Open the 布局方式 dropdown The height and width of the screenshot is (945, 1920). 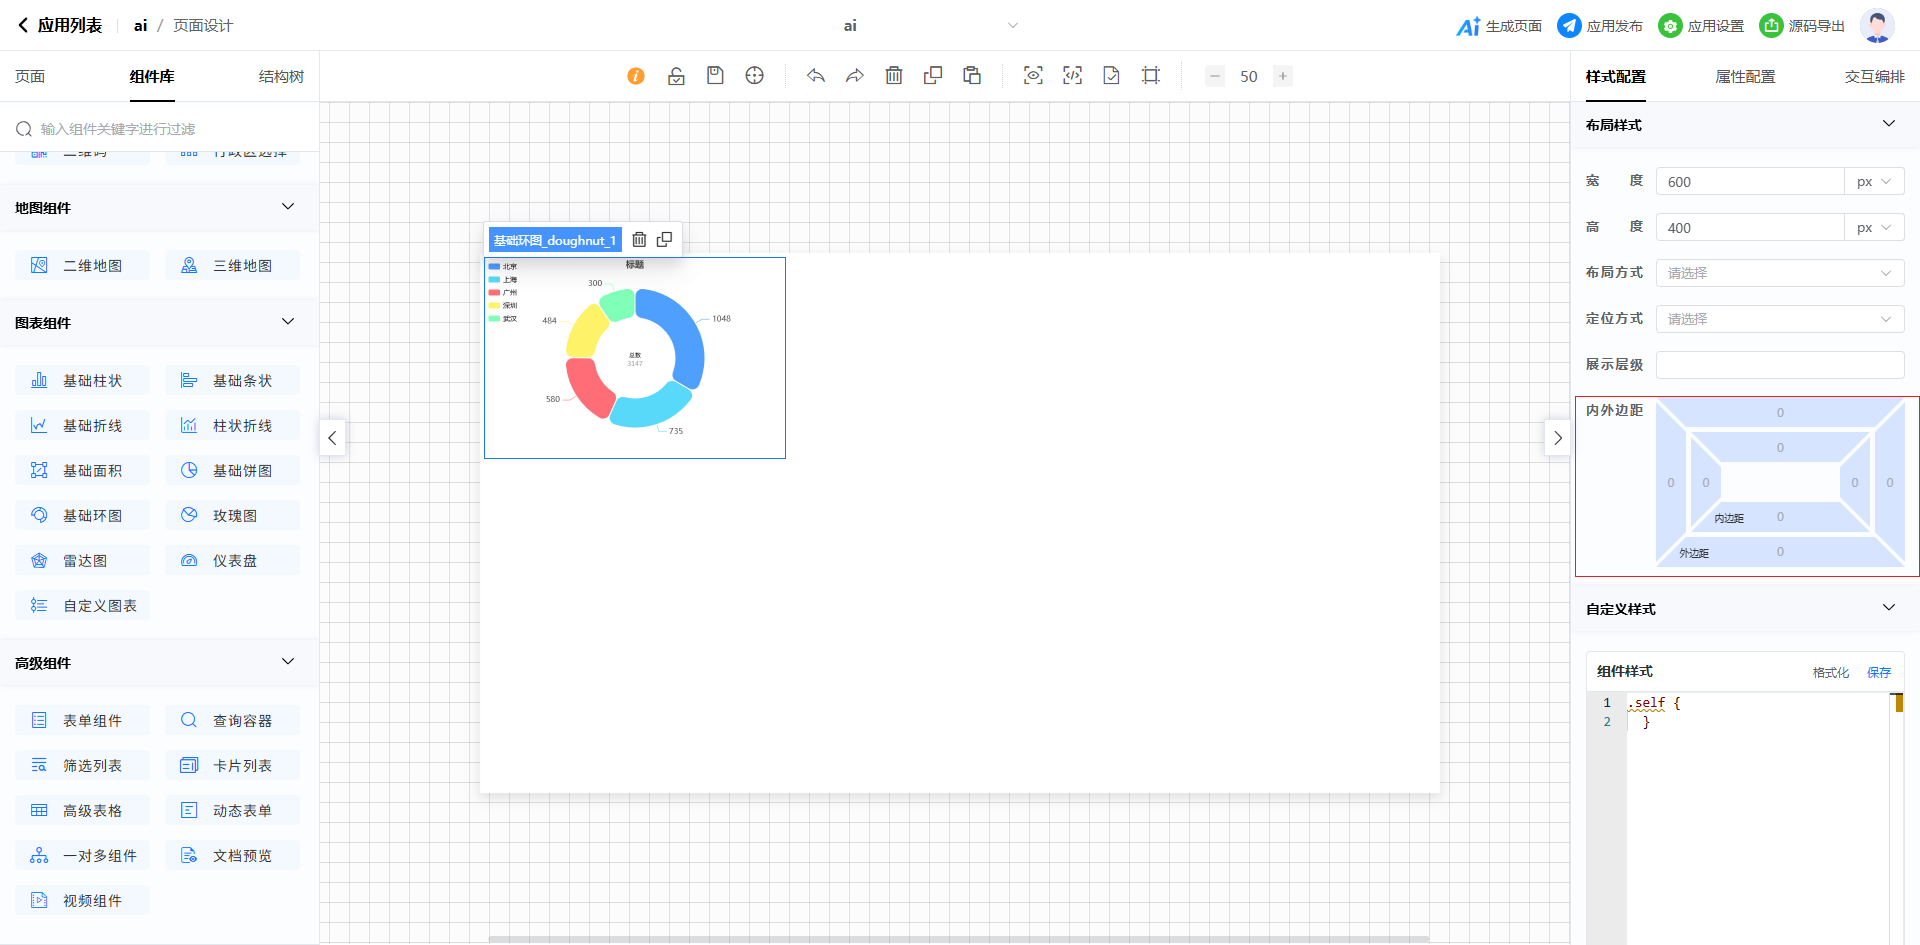click(1779, 273)
